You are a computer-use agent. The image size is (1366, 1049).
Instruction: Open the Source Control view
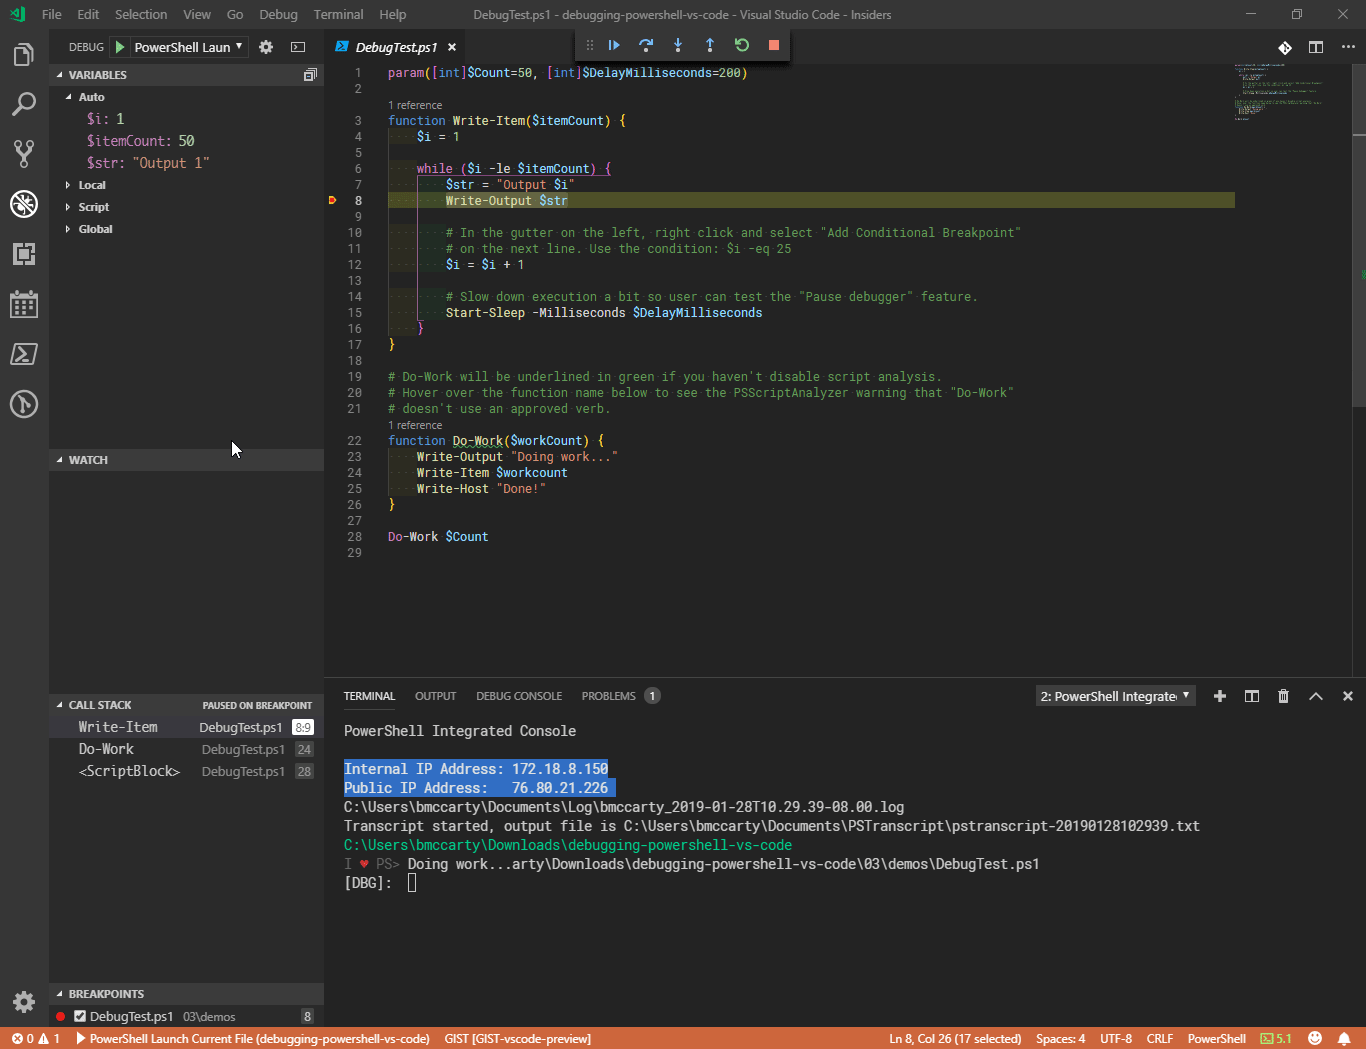[24, 153]
